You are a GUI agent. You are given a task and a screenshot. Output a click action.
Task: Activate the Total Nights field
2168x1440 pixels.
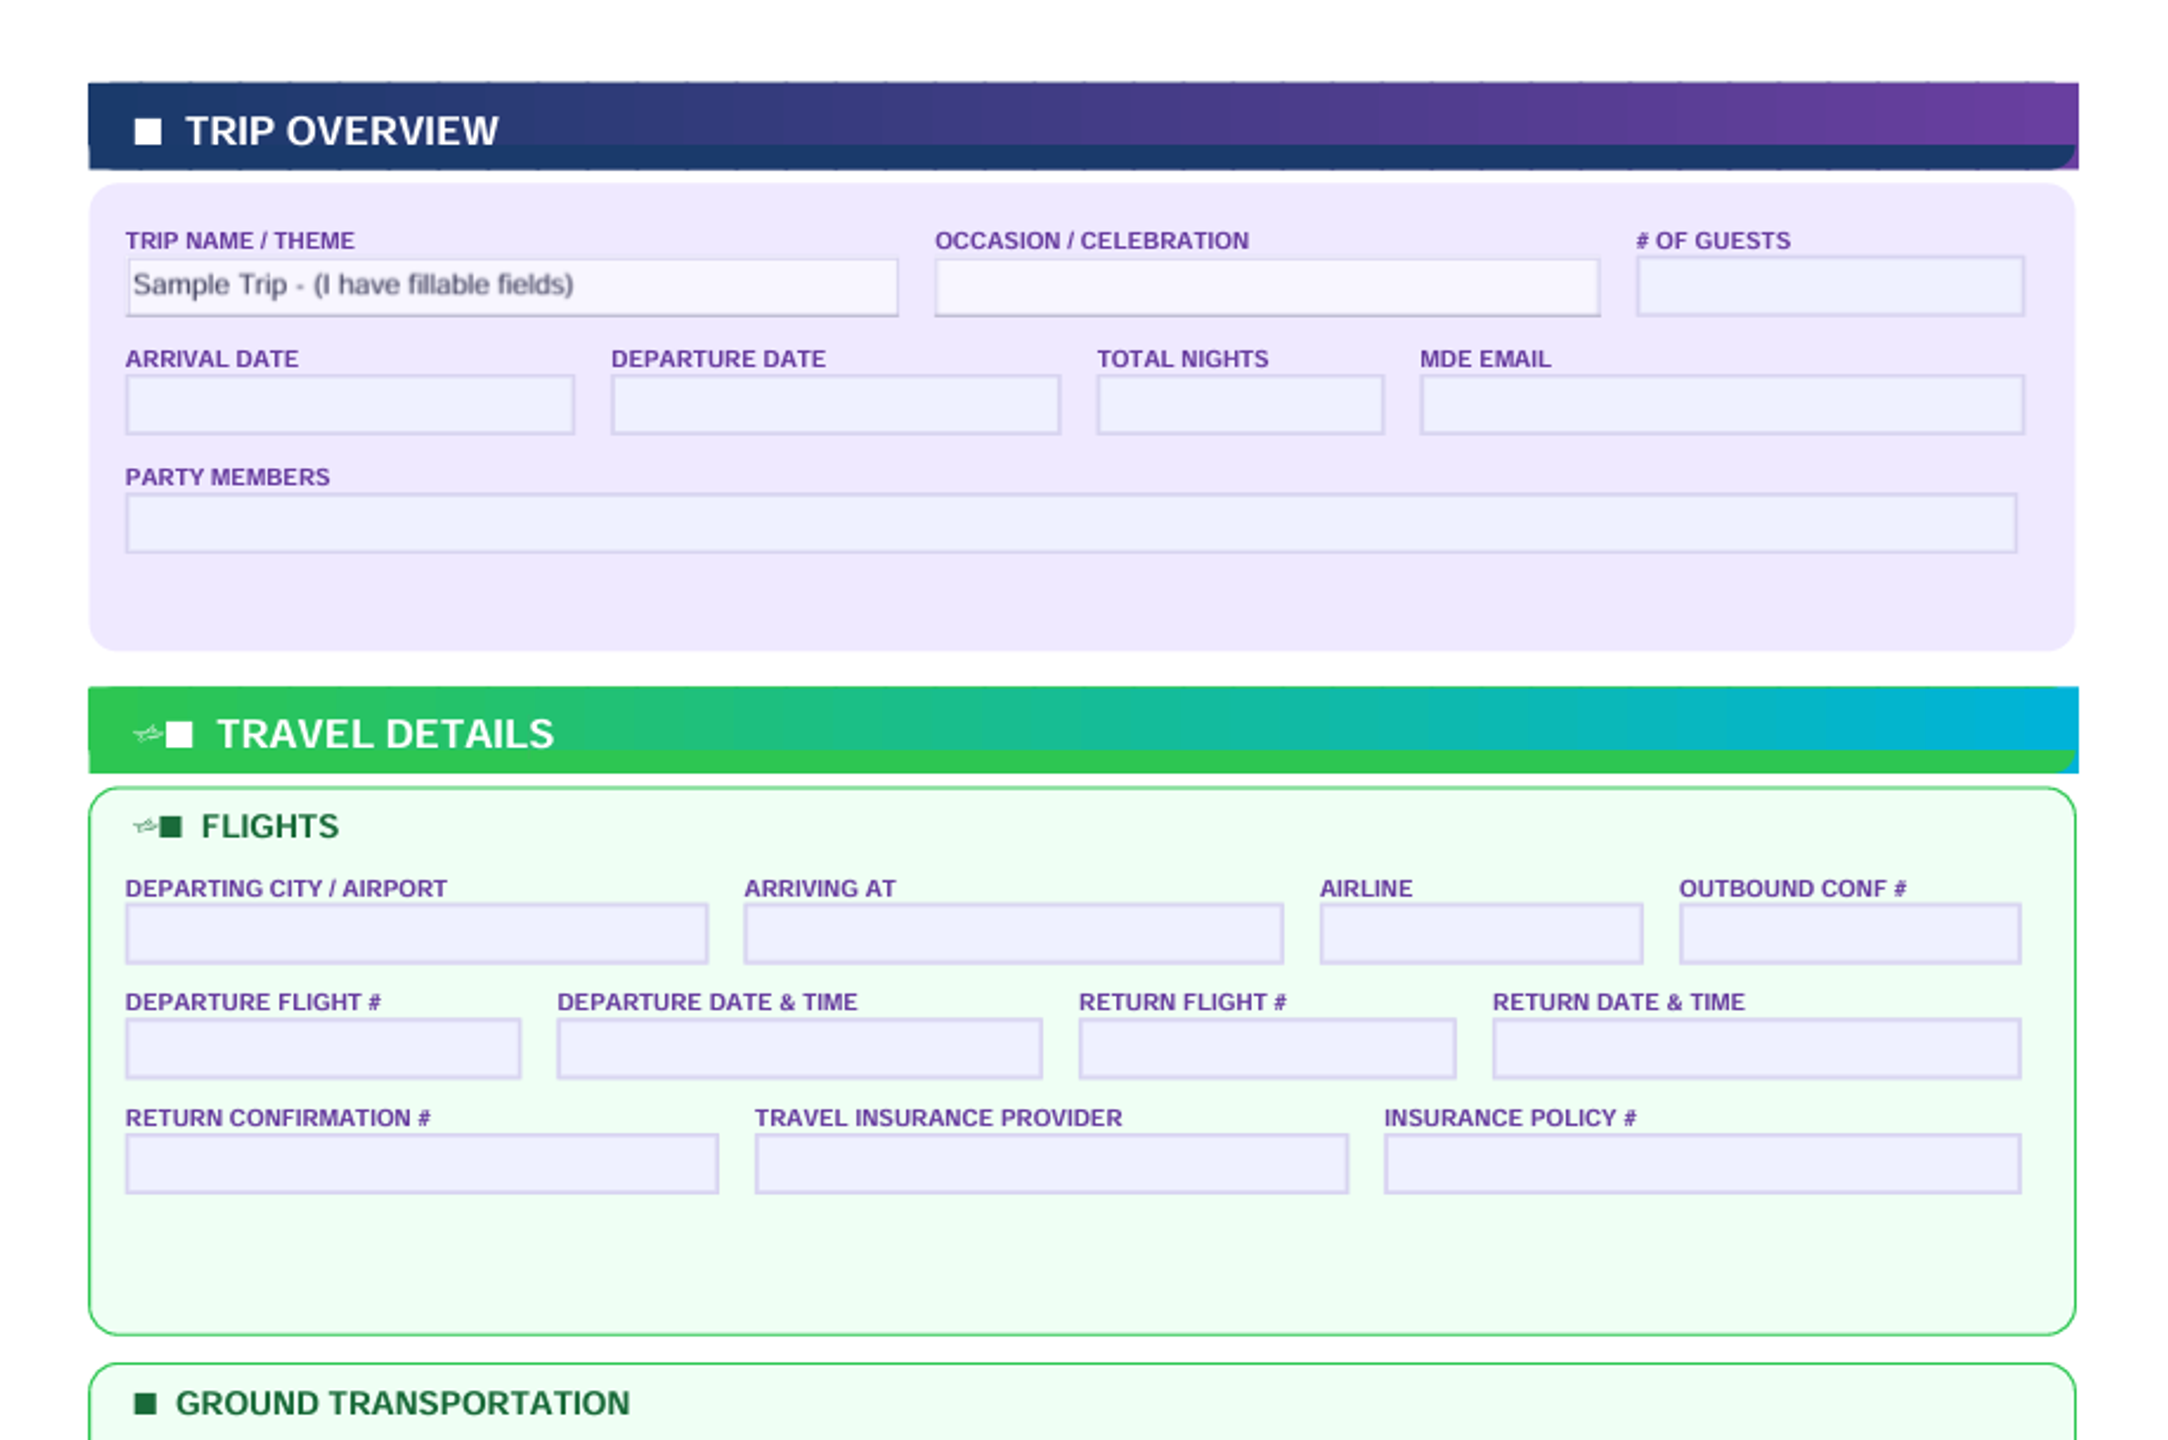1240,404
